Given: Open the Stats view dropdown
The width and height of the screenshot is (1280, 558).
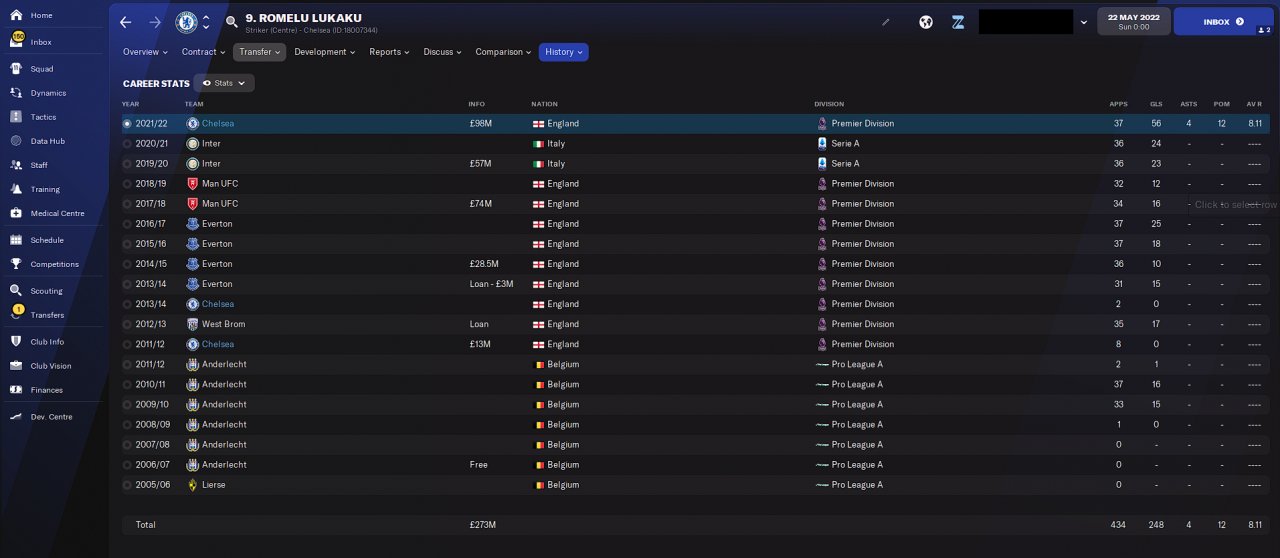Looking at the screenshot, I should 224,83.
